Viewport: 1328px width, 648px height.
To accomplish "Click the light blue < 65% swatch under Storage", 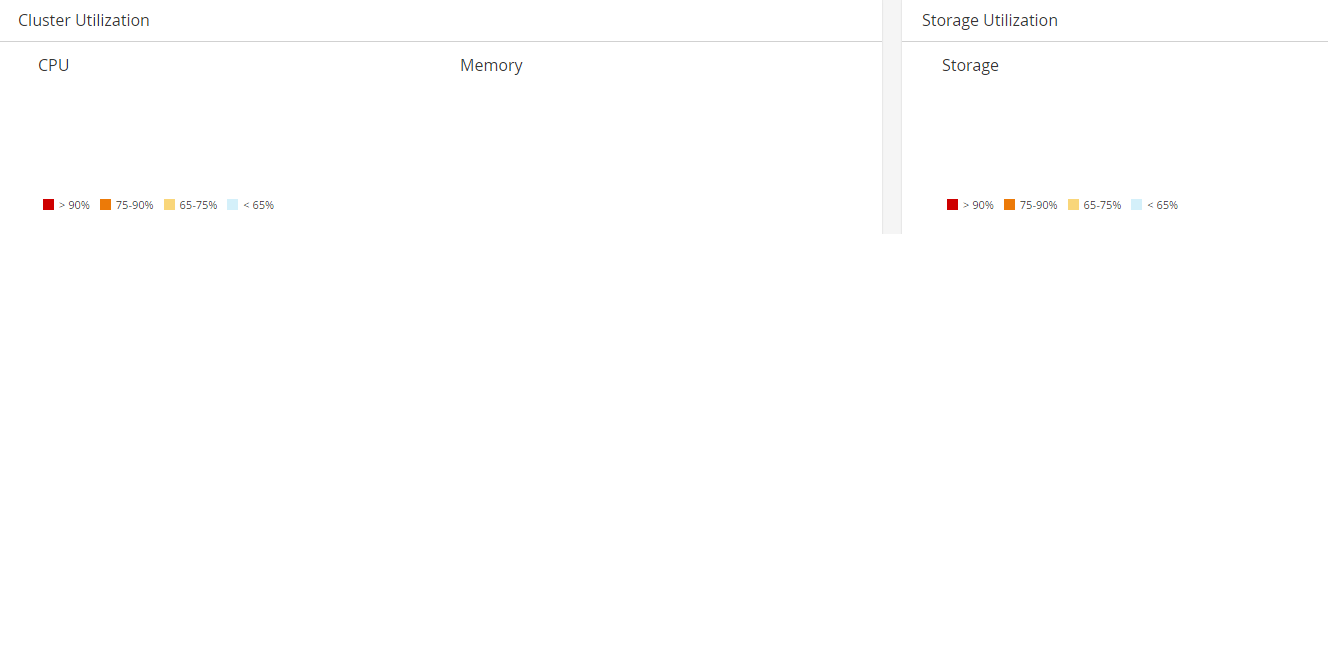I will click(x=1136, y=205).
